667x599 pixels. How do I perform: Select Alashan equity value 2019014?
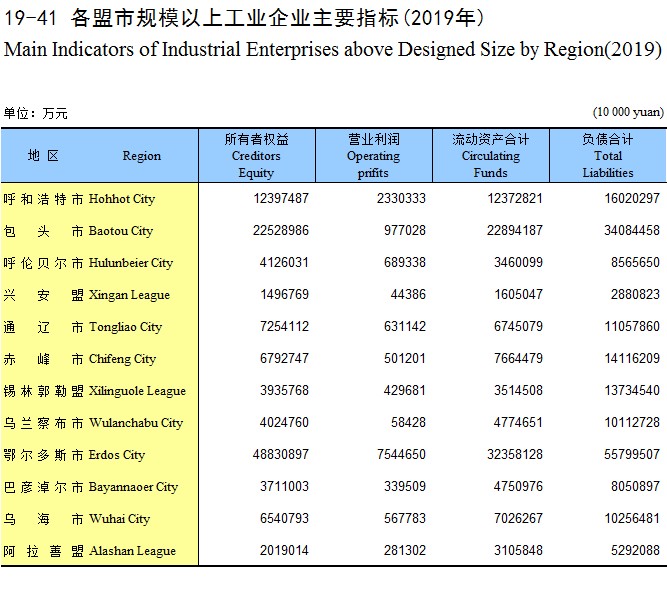[284, 550]
